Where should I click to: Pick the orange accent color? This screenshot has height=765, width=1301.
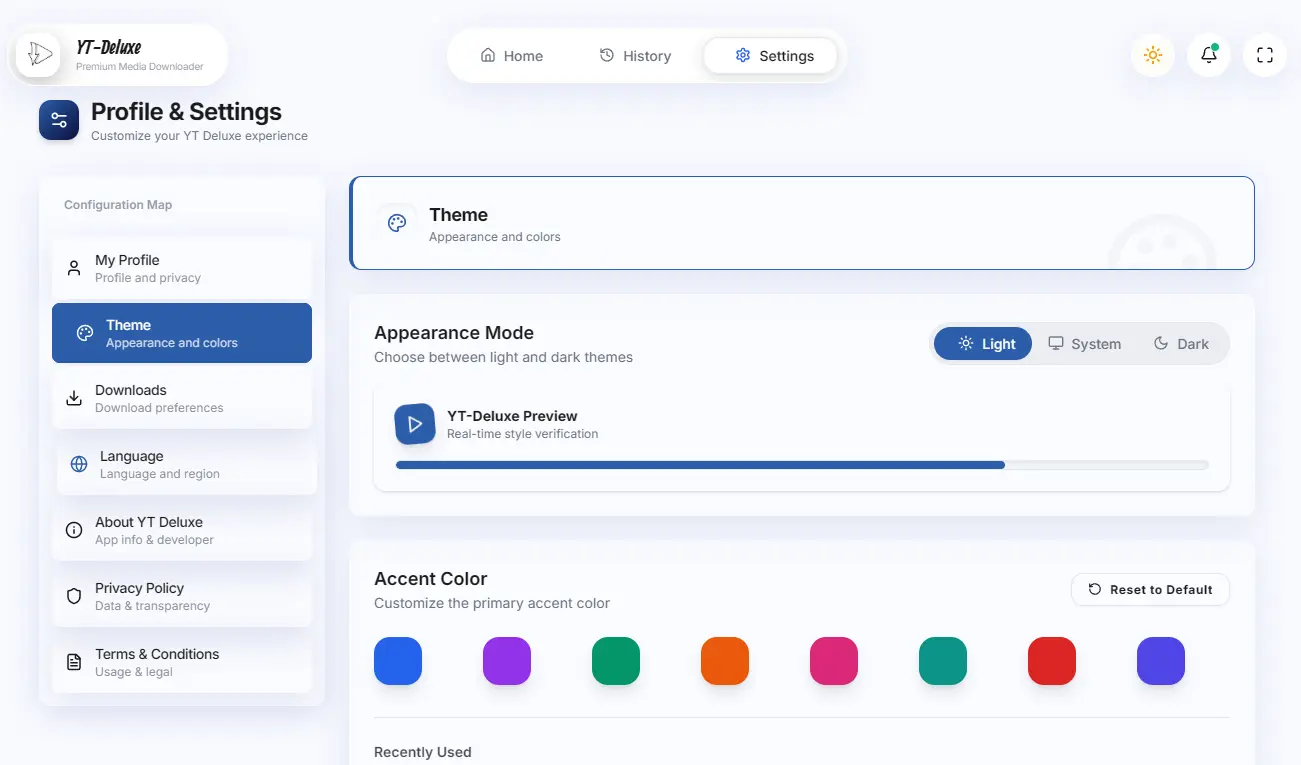tap(725, 661)
